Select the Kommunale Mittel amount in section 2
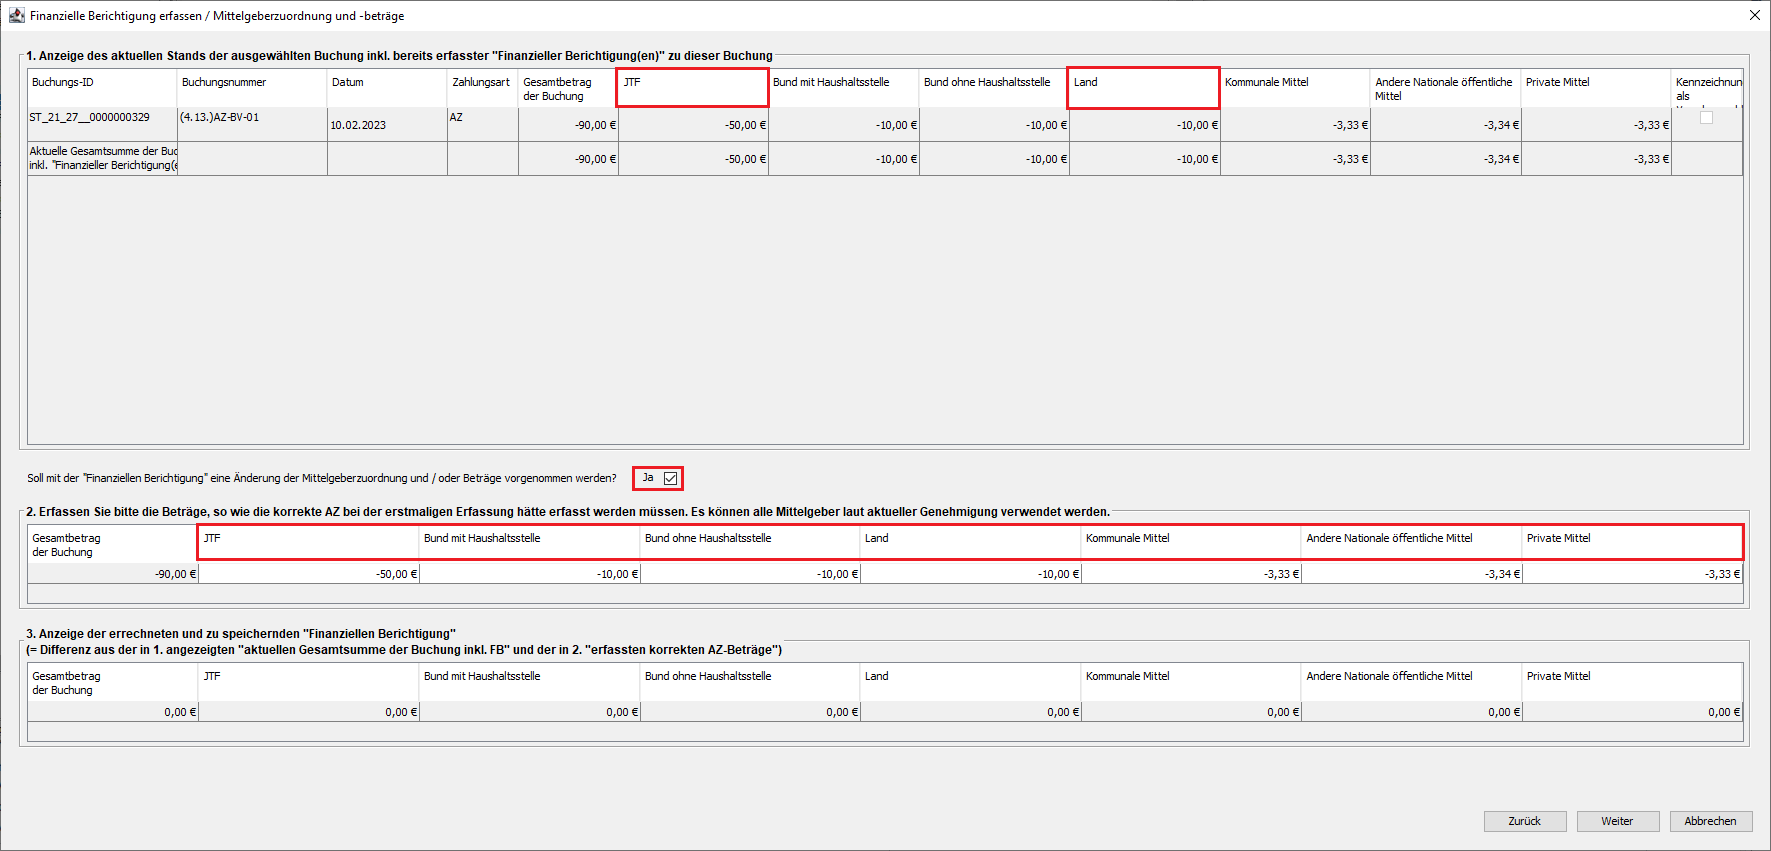Viewport: 1771px width, 851px height. 1191,574
